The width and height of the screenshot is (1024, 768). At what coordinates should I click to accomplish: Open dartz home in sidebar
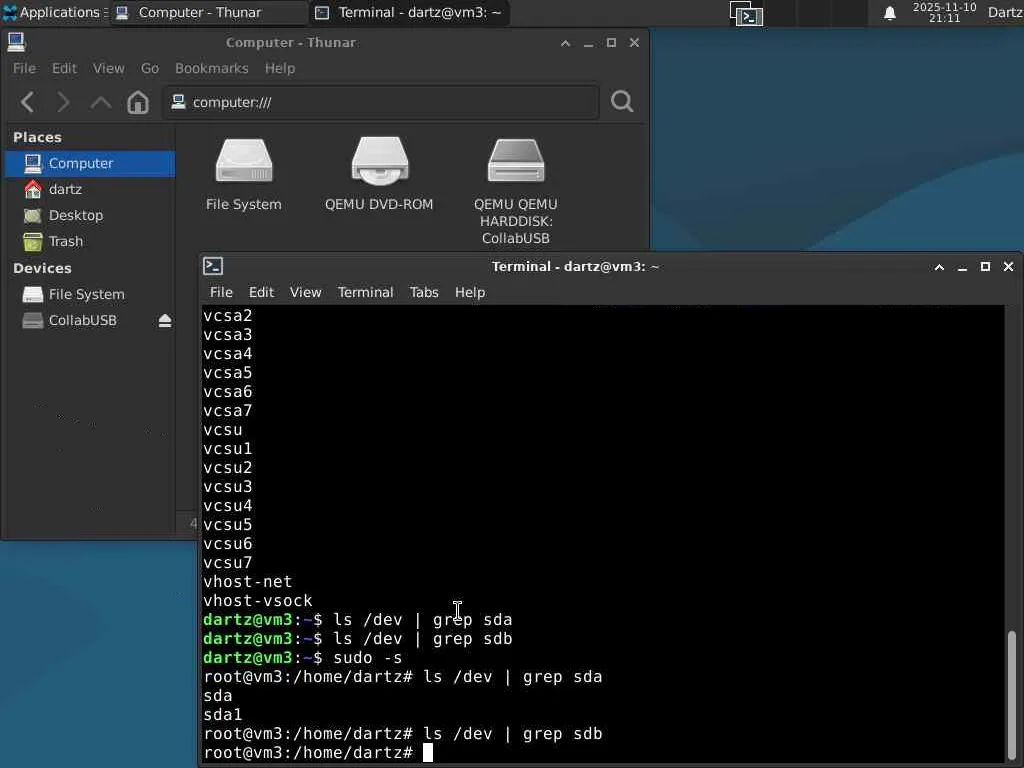point(90,189)
